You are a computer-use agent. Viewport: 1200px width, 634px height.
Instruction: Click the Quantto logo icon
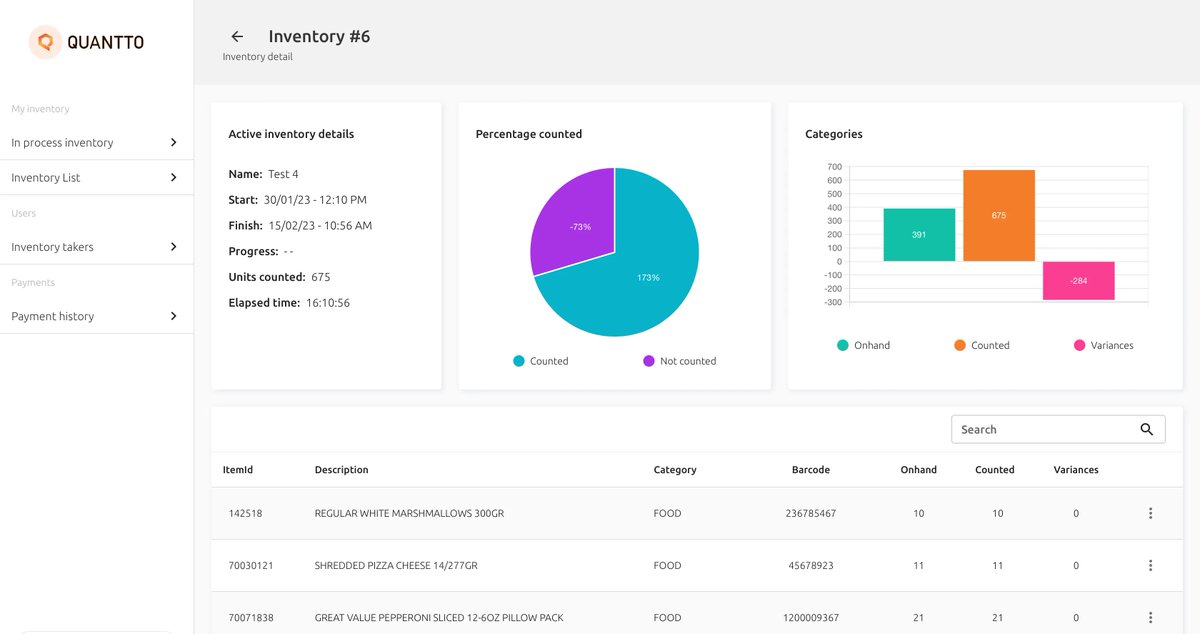coord(45,42)
